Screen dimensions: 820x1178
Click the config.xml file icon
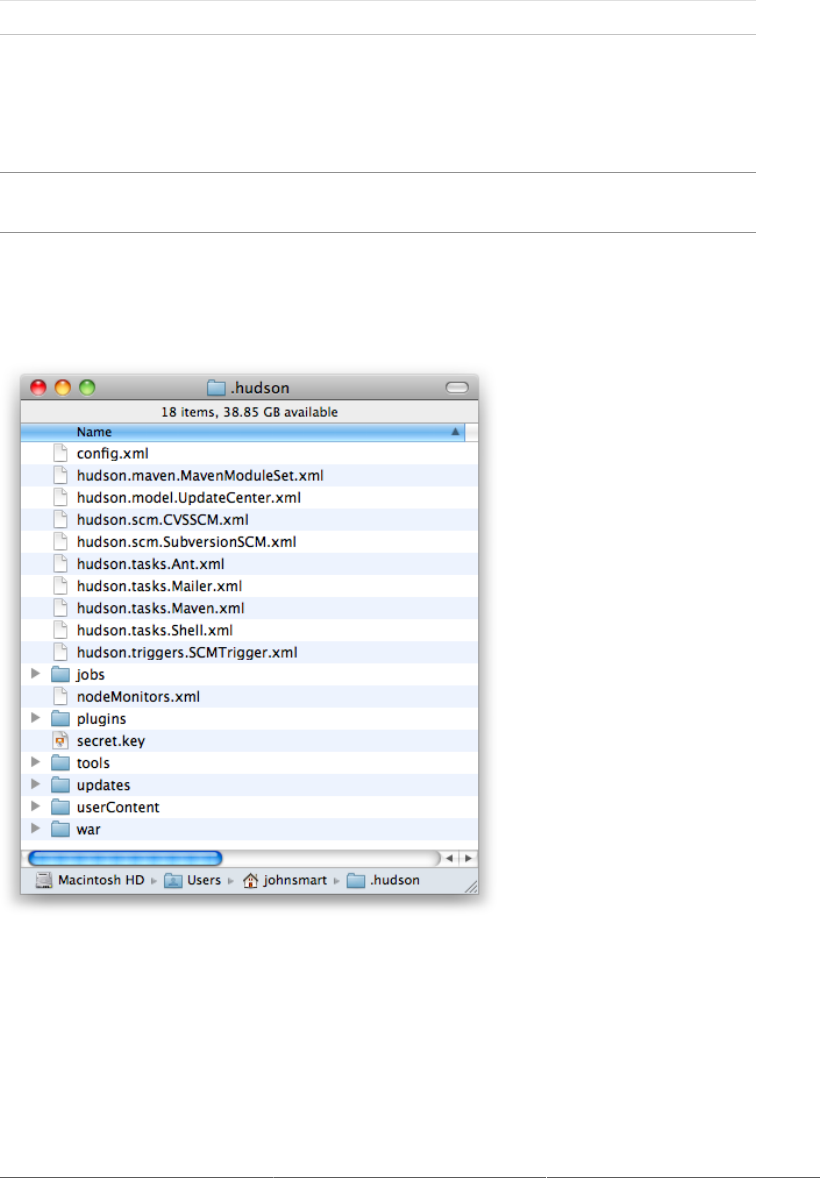coord(60,453)
